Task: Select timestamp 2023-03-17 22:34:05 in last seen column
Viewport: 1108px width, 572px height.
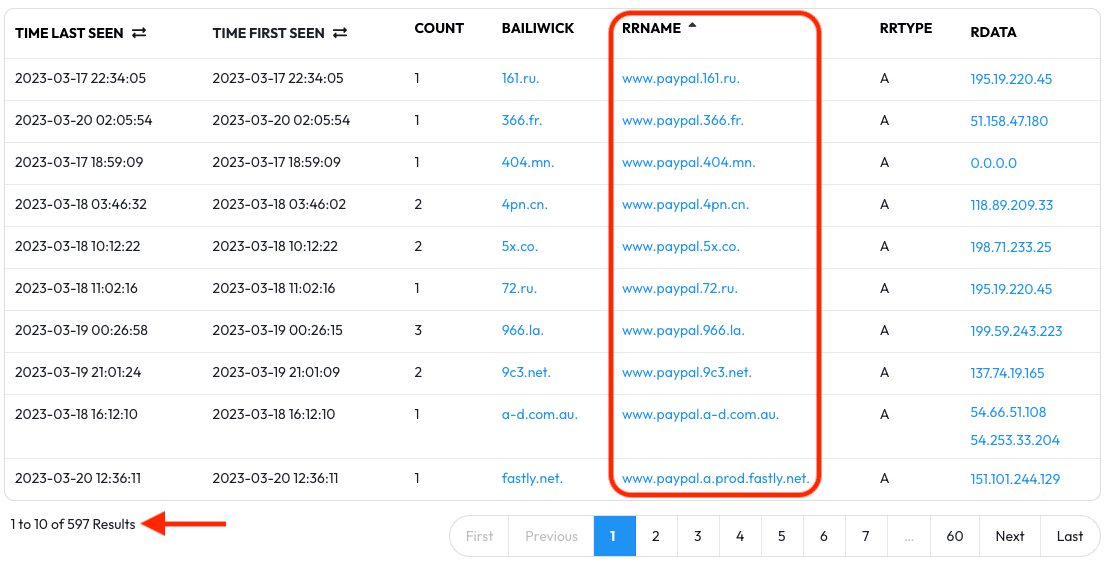Action: [81, 78]
